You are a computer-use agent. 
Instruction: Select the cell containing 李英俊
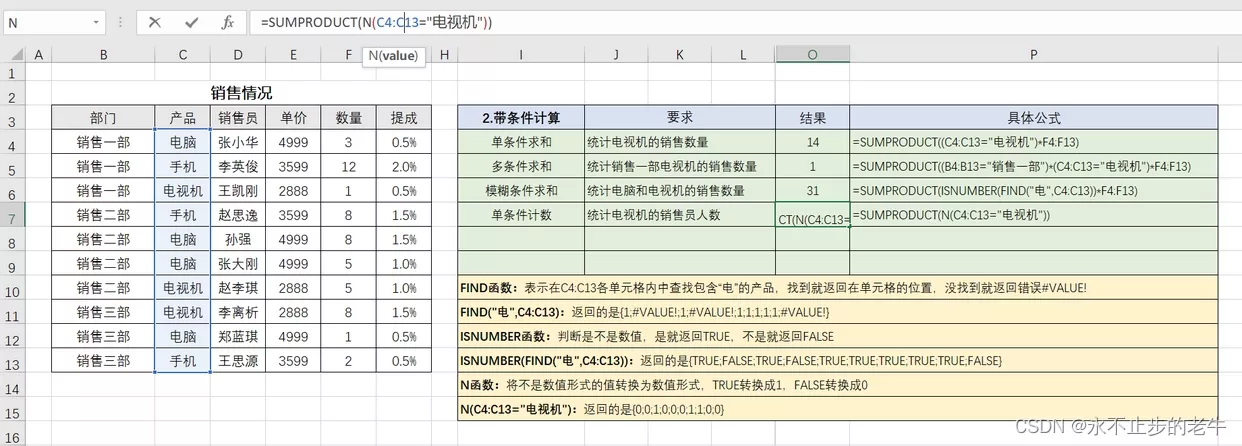(x=238, y=166)
